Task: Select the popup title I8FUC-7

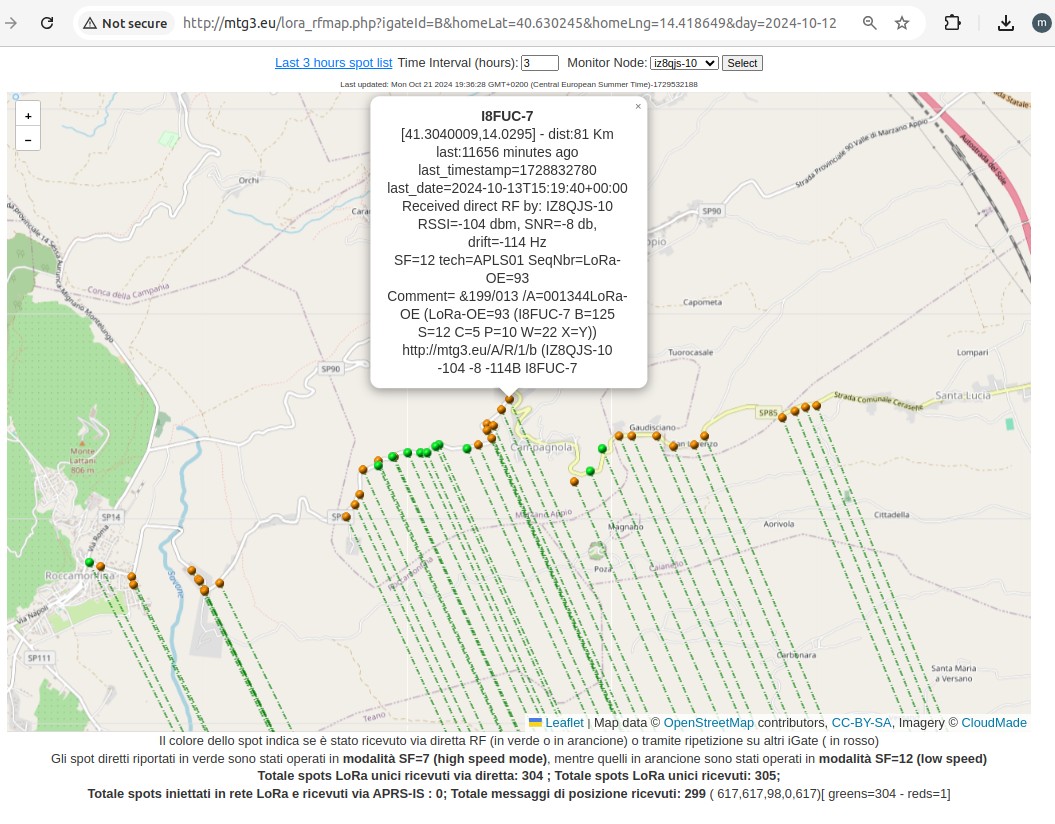Action: pos(507,116)
